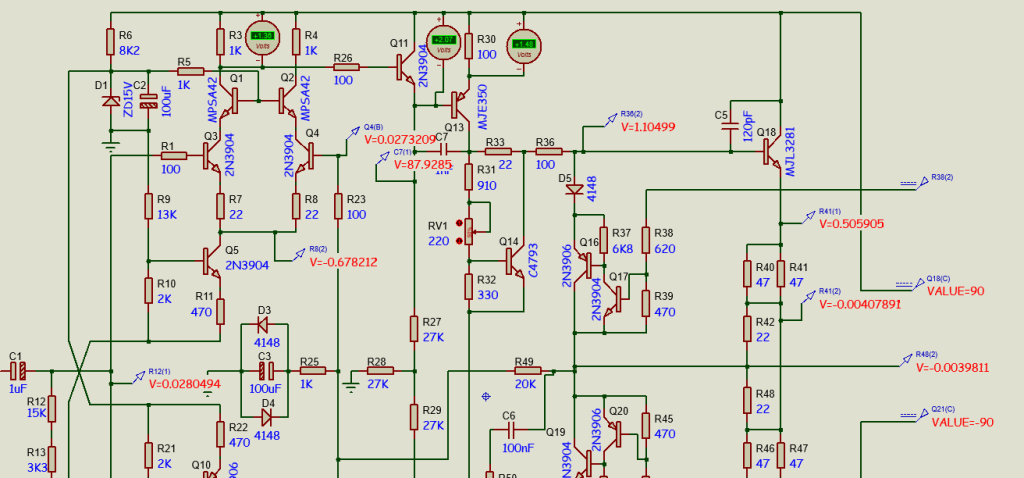Image resolution: width=1024 pixels, height=478 pixels.
Task: Select the Q14 C4793 transistor
Action: pos(515,258)
